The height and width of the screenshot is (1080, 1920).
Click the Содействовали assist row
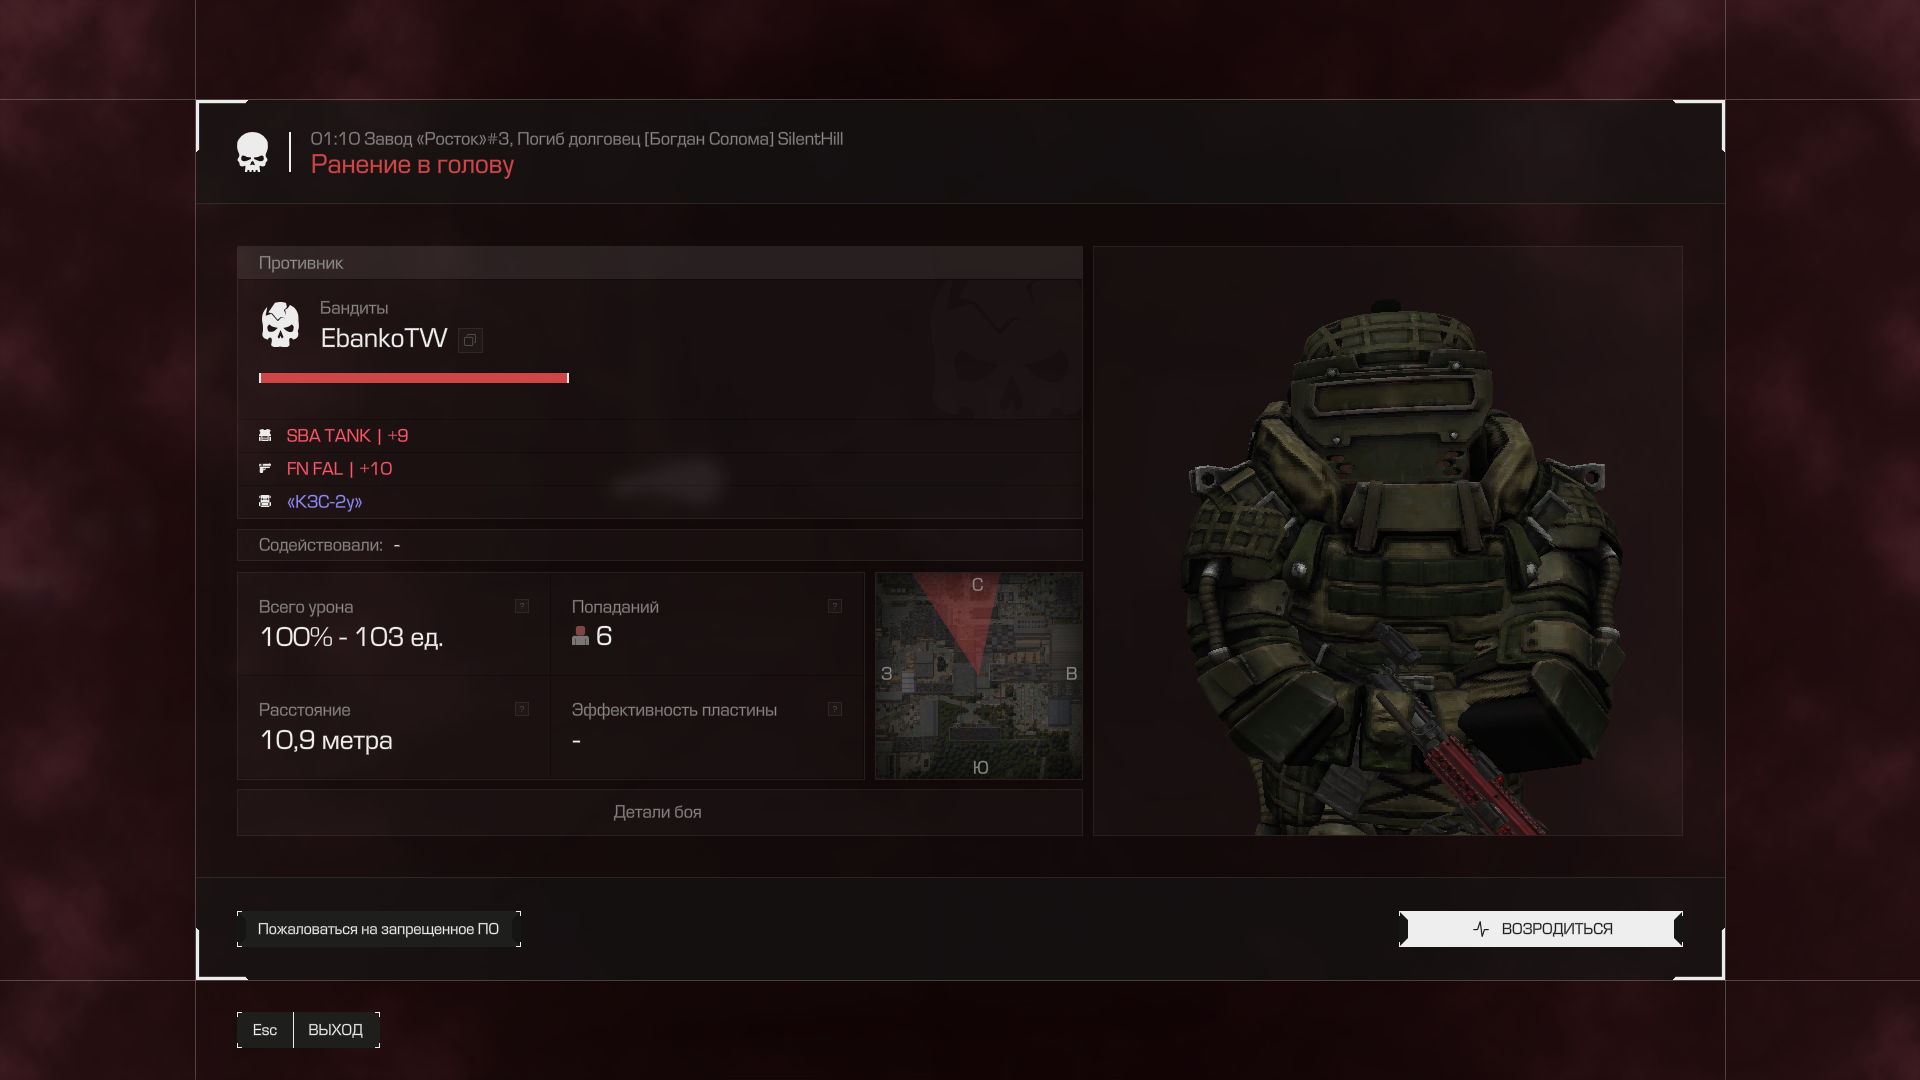point(659,545)
